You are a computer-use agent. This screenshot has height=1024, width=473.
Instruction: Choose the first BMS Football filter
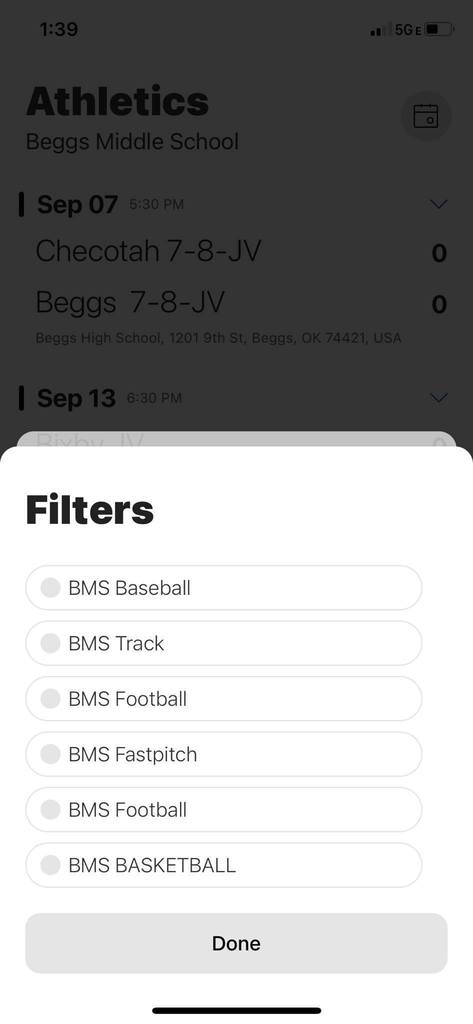coord(224,699)
